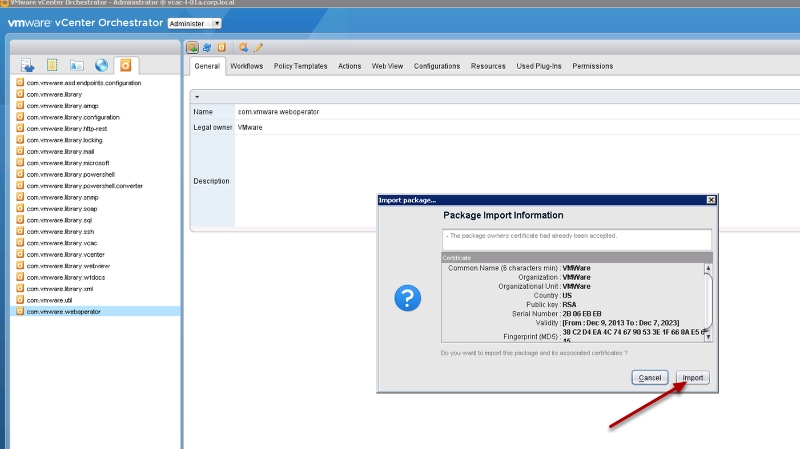800x449 pixels.
Task: Select com.vmware.library.http-rest package
Action: coord(67,129)
